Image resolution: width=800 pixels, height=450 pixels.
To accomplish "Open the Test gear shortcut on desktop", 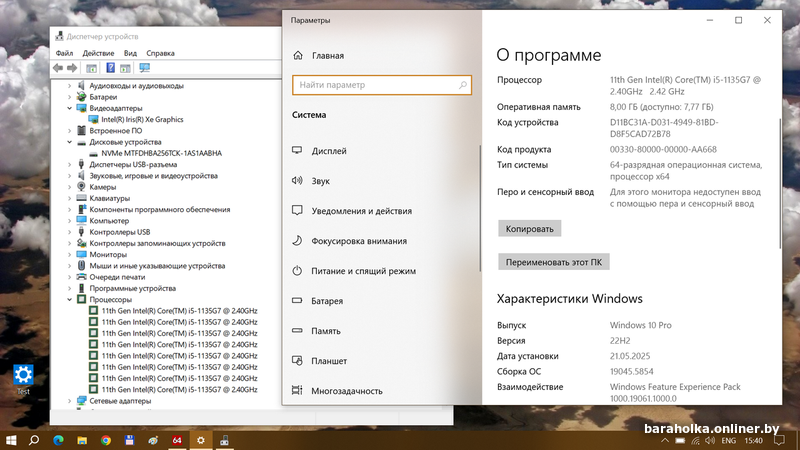I will (23, 380).
